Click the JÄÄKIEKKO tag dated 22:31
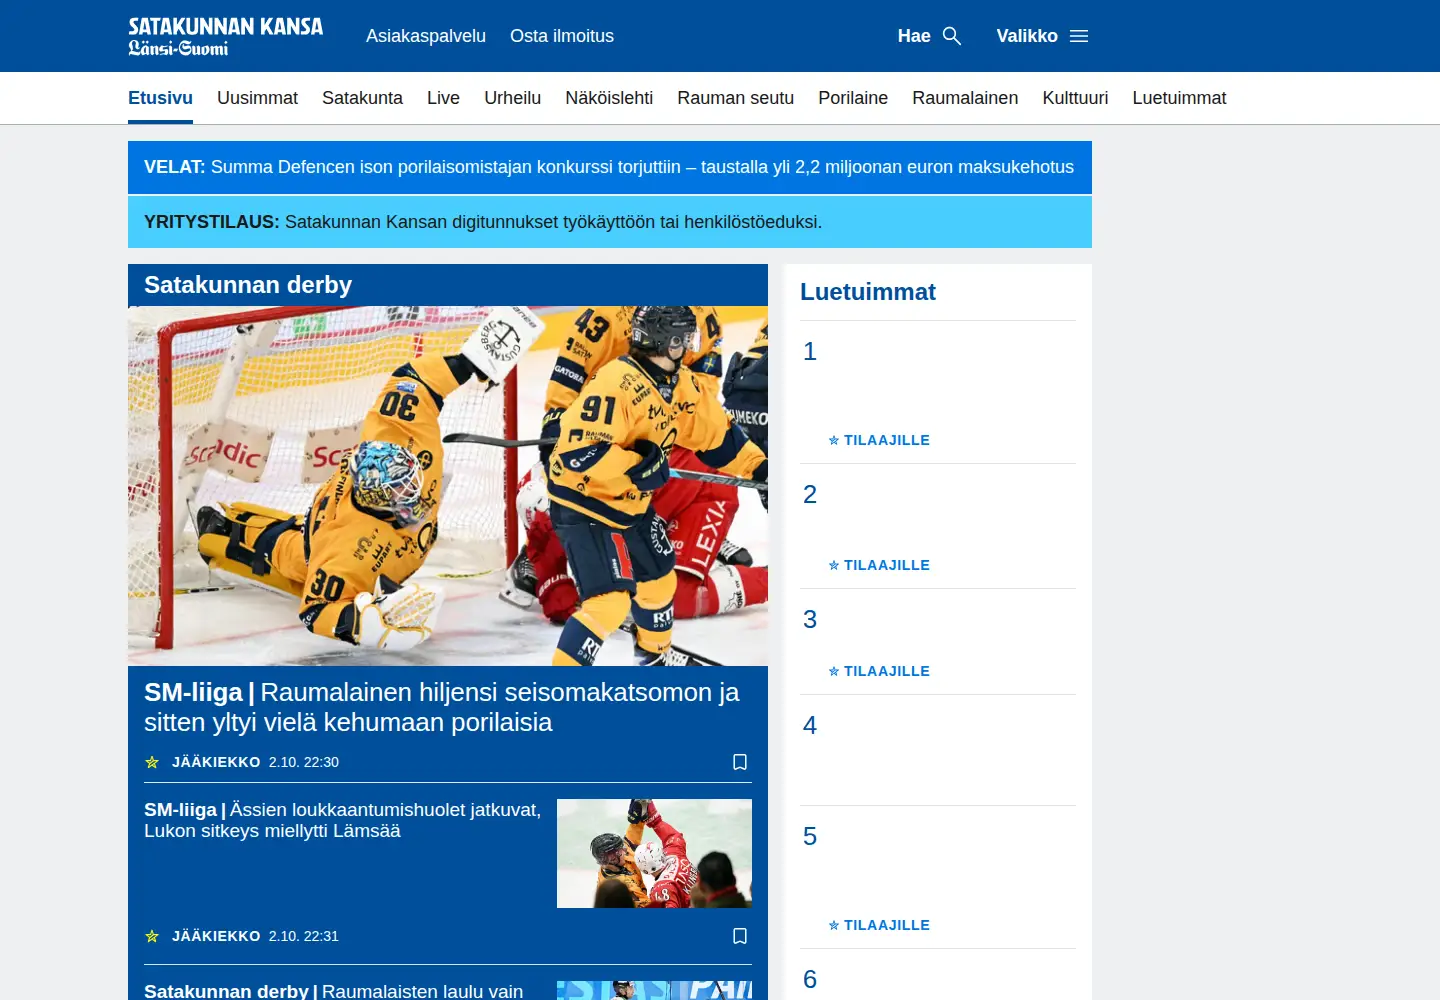The width and height of the screenshot is (1440, 1000). pyautogui.click(x=216, y=936)
